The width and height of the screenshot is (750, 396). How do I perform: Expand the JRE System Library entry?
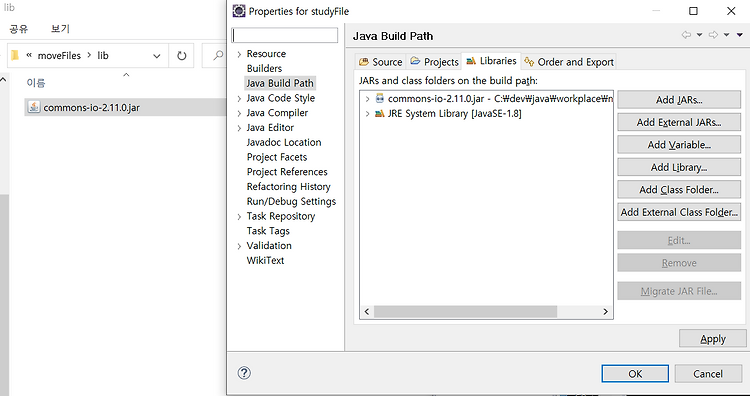click(x=367, y=114)
